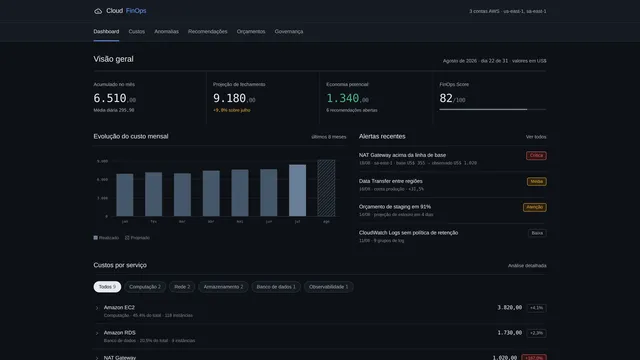Filter services by Observabilidade 1
This screenshot has width=640, height=360.
point(329,287)
